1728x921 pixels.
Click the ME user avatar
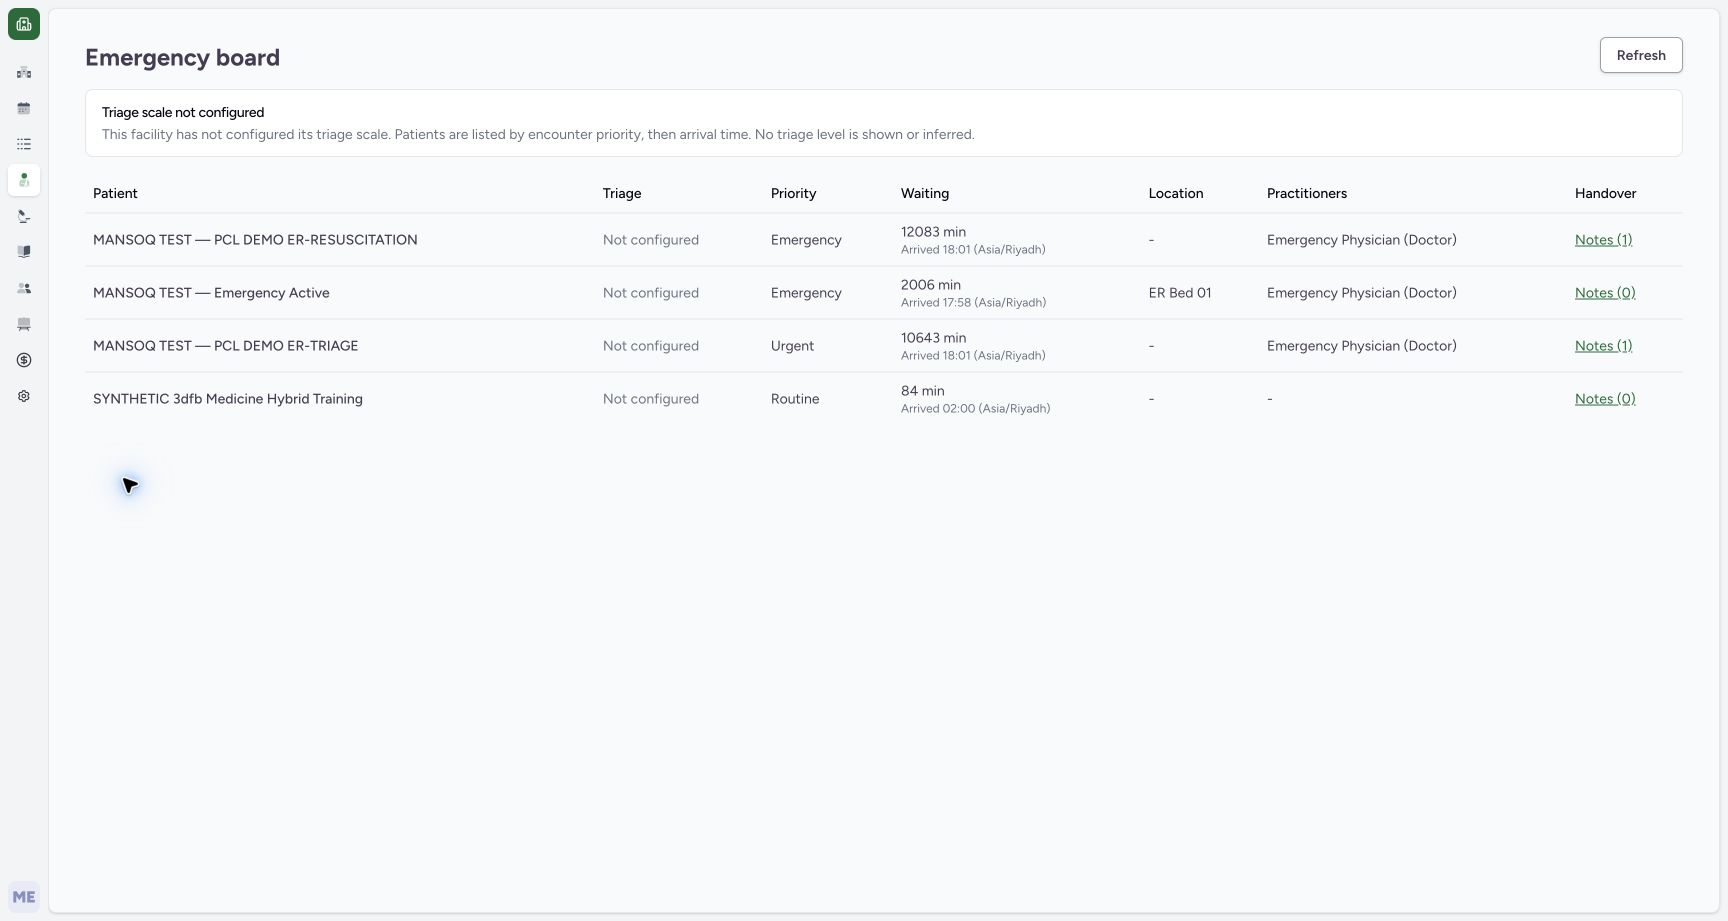(x=24, y=897)
